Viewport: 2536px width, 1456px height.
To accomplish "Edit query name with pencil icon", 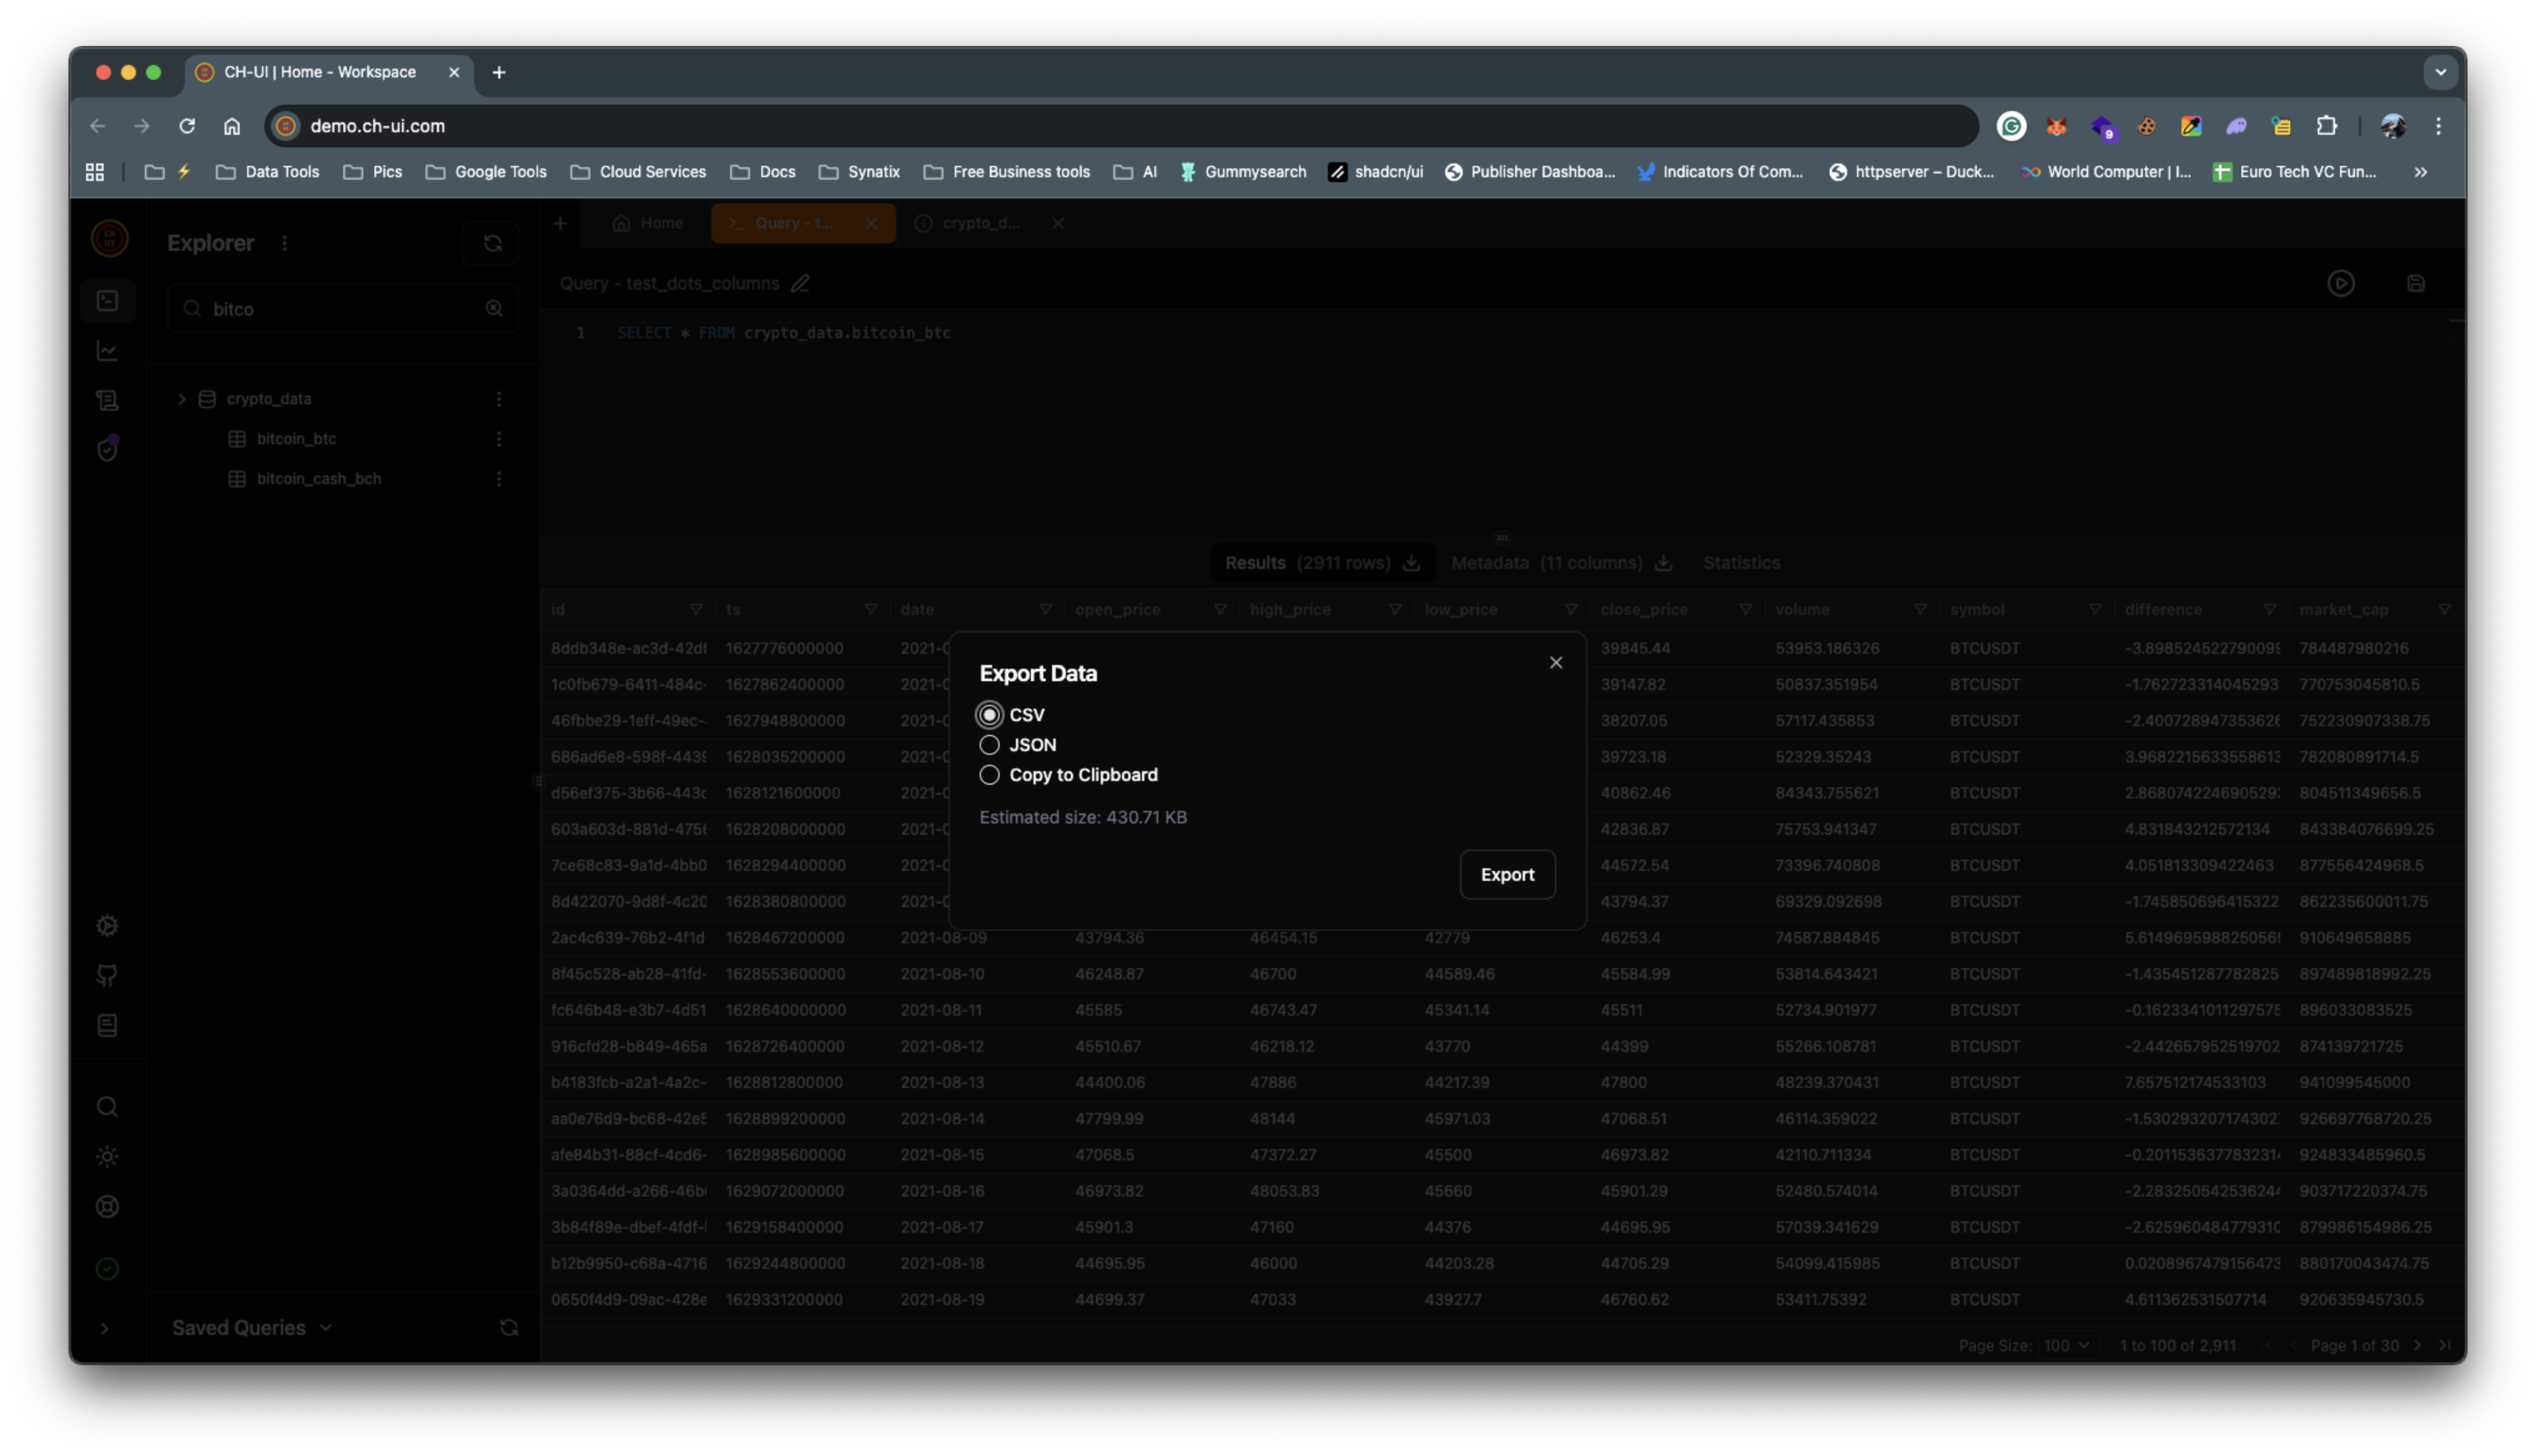I will (800, 284).
